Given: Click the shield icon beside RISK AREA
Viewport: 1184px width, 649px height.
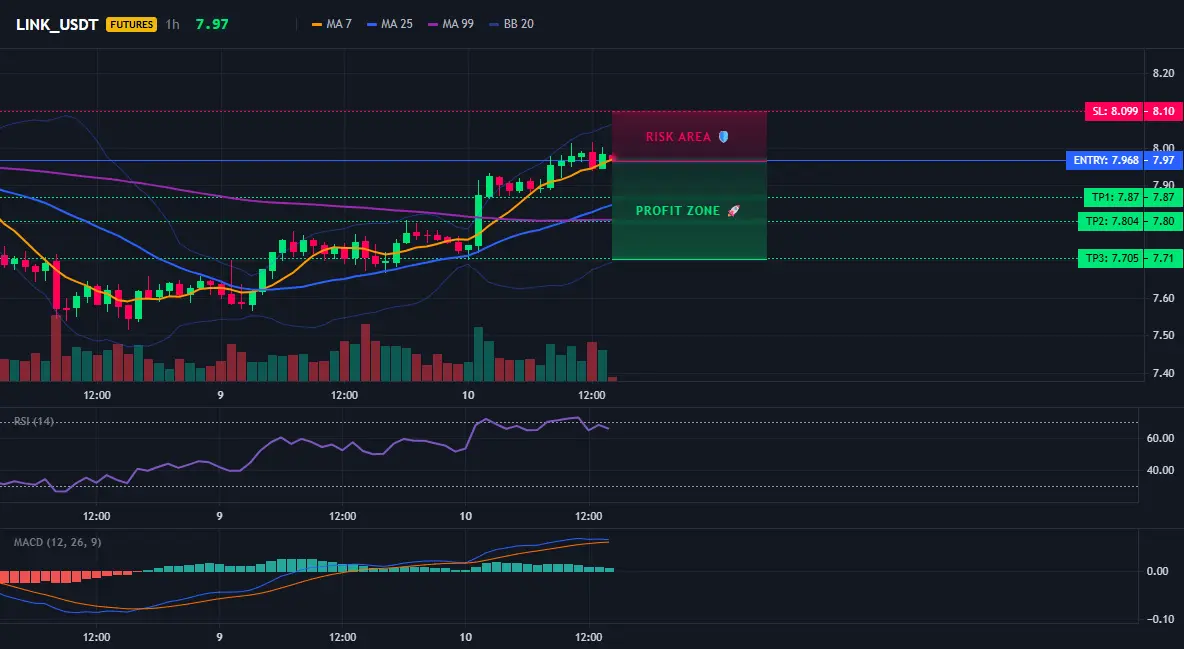Looking at the screenshot, I should [723, 137].
